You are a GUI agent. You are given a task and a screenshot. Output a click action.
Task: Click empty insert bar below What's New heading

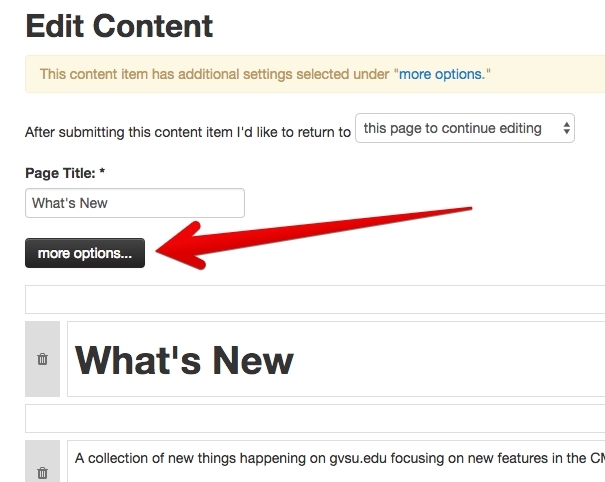(315, 418)
